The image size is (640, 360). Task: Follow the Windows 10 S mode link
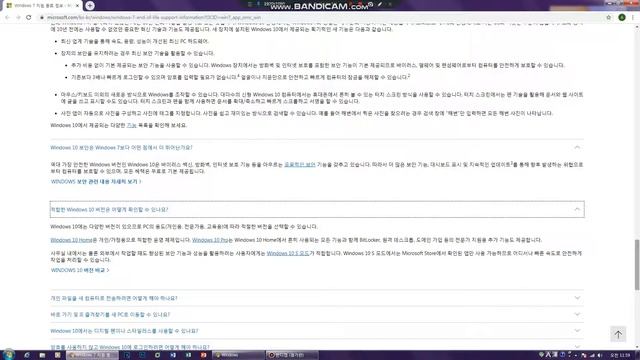click(287, 253)
